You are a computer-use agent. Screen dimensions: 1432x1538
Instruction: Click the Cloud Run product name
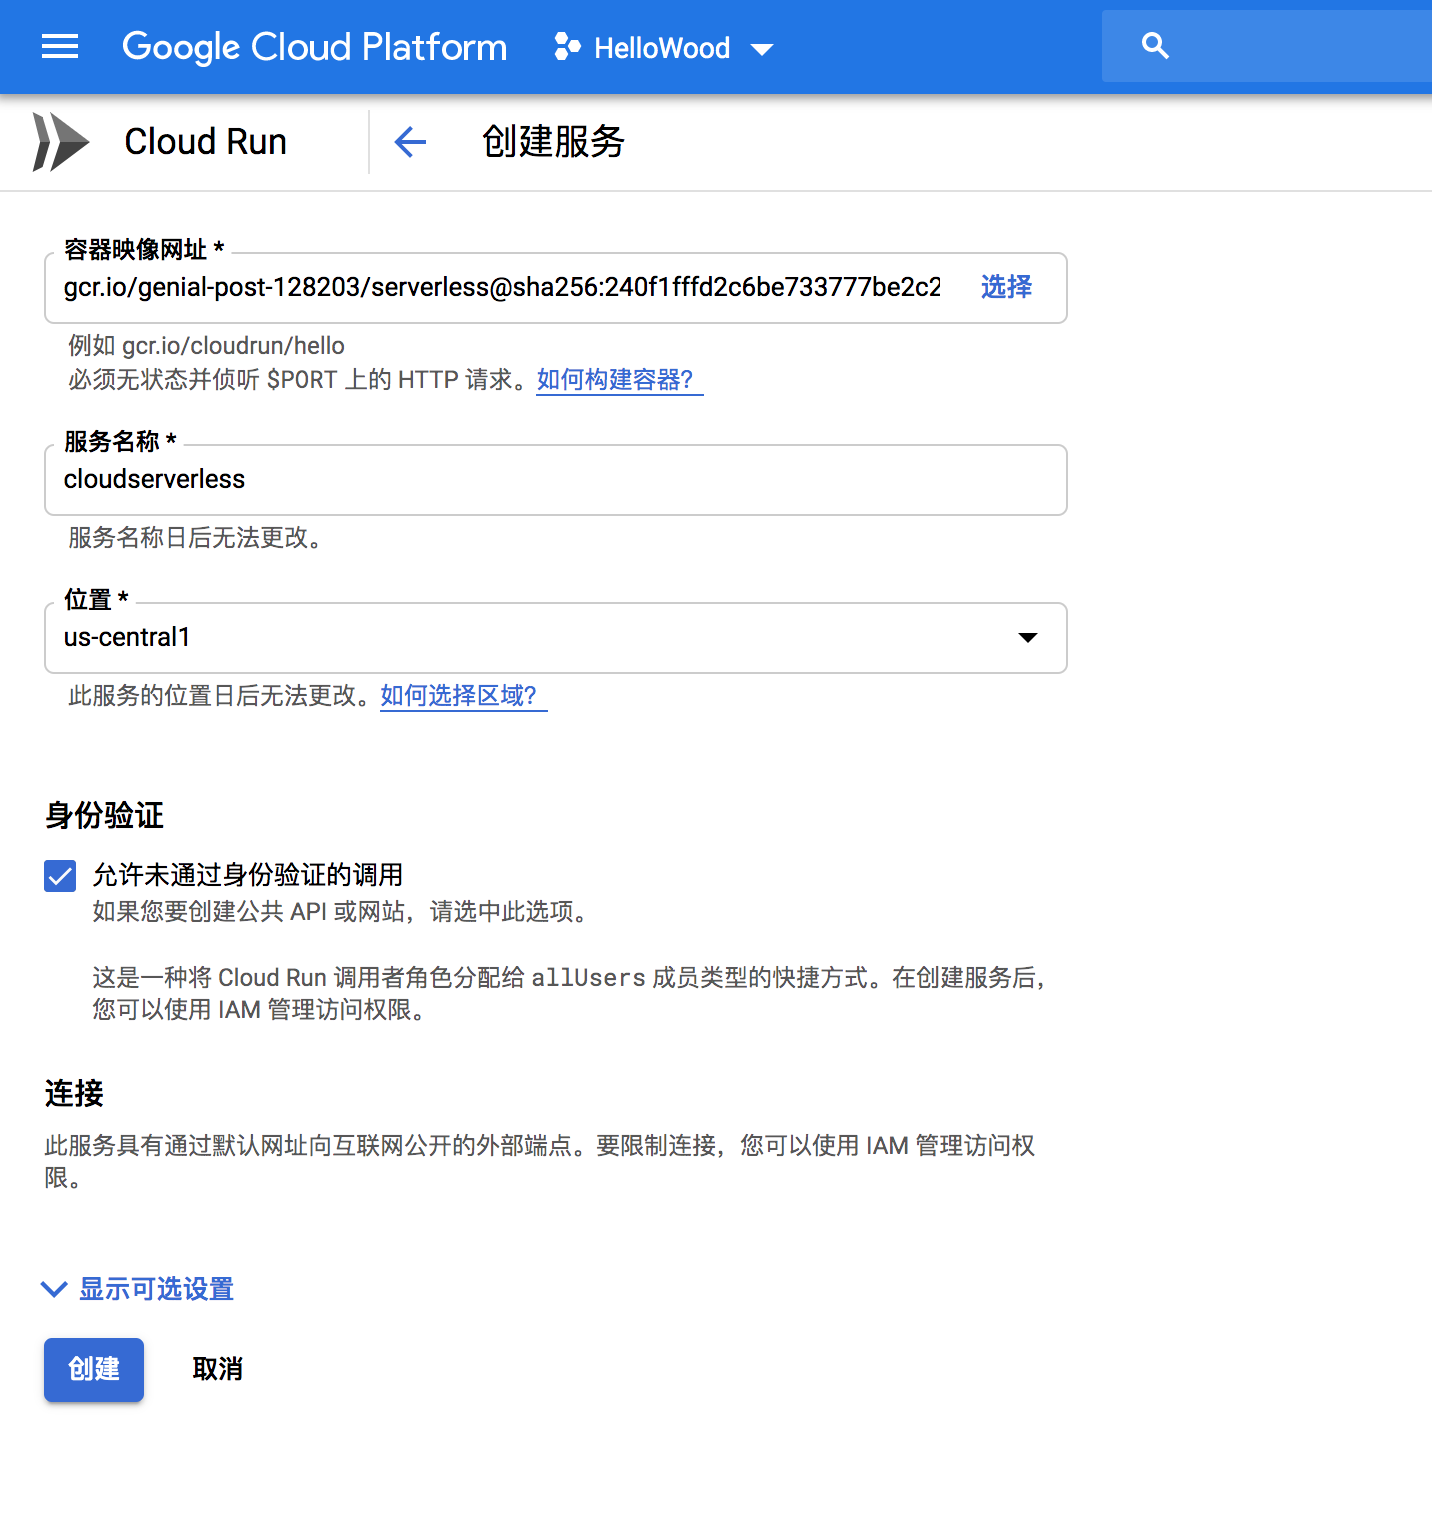tap(205, 142)
